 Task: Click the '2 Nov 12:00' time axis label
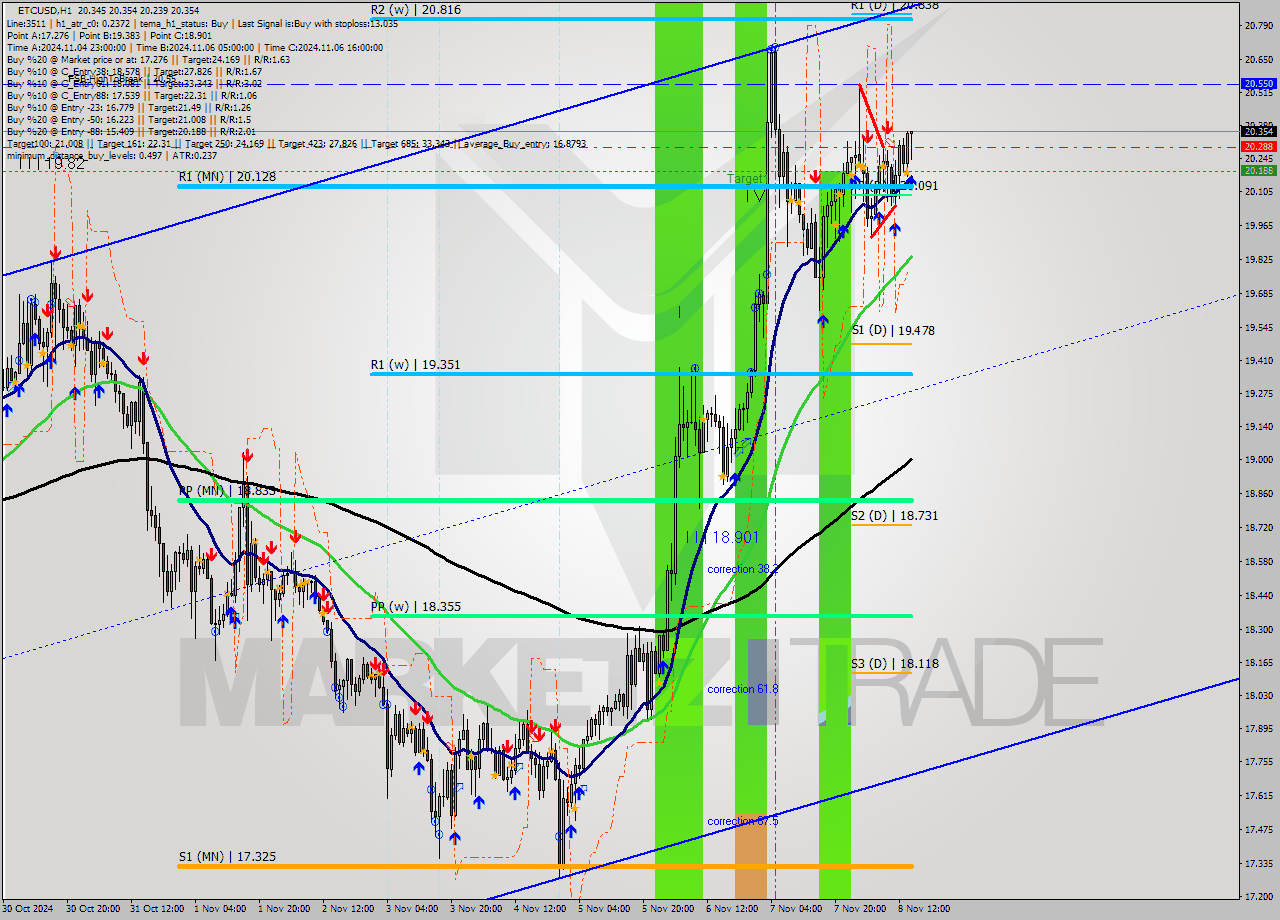(x=347, y=909)
